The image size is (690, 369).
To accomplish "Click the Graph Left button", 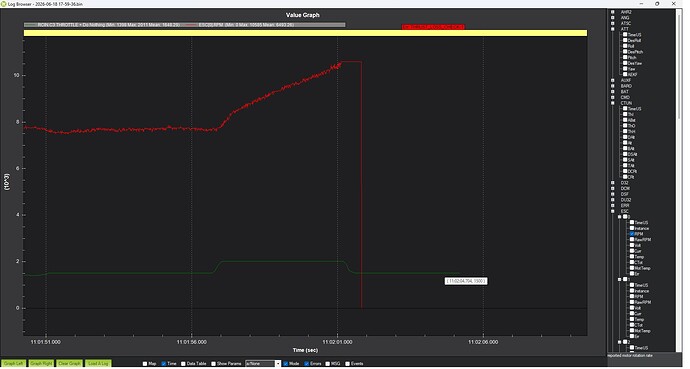I will pos(14,363).
